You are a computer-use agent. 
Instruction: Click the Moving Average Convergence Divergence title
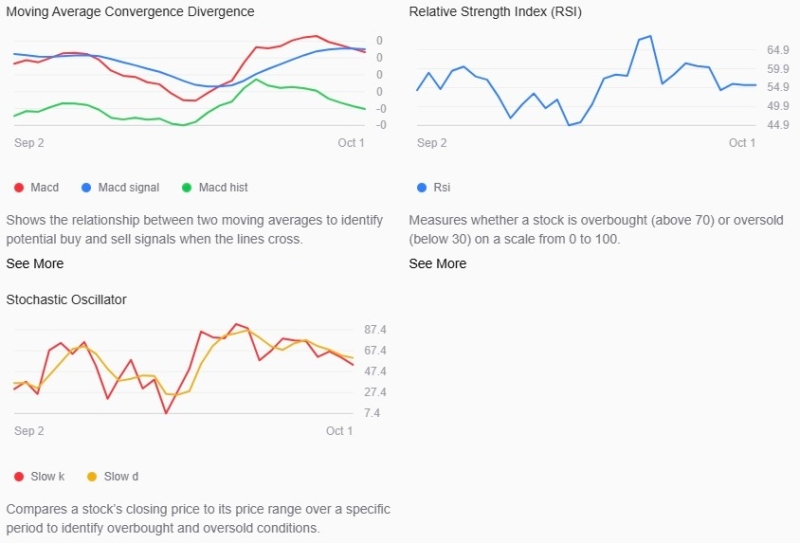[130, 12]
